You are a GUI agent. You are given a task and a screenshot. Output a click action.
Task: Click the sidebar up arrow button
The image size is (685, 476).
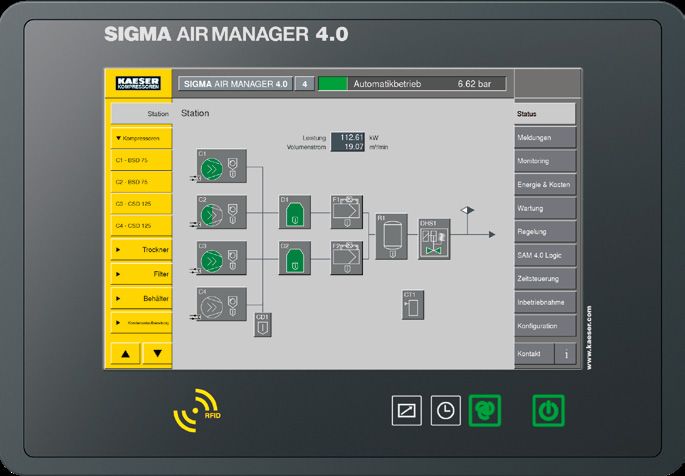[125, 354]
